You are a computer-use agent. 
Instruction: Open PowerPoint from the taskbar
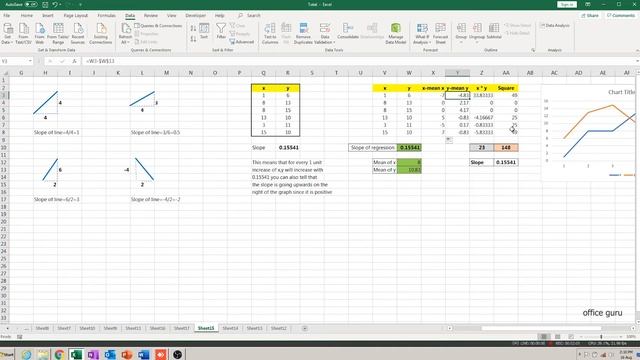(127, 354)
